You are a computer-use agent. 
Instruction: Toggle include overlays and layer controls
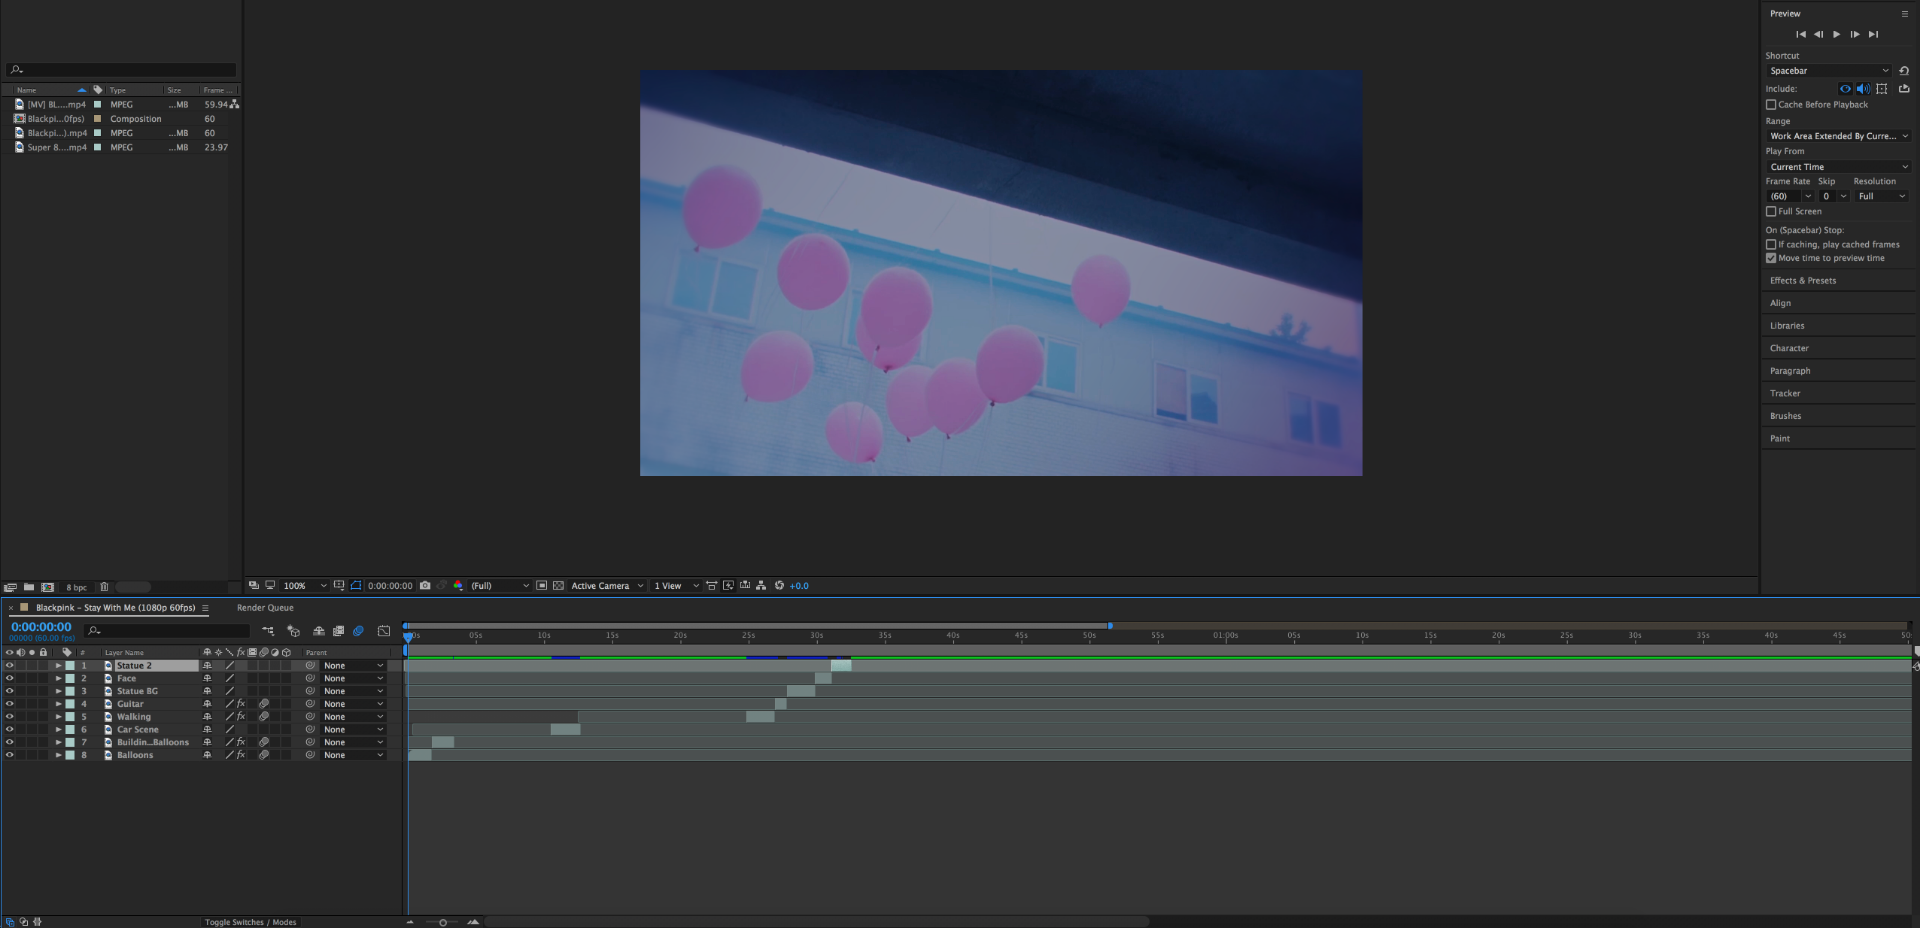pyautogui.click(x=1882, y=89)
